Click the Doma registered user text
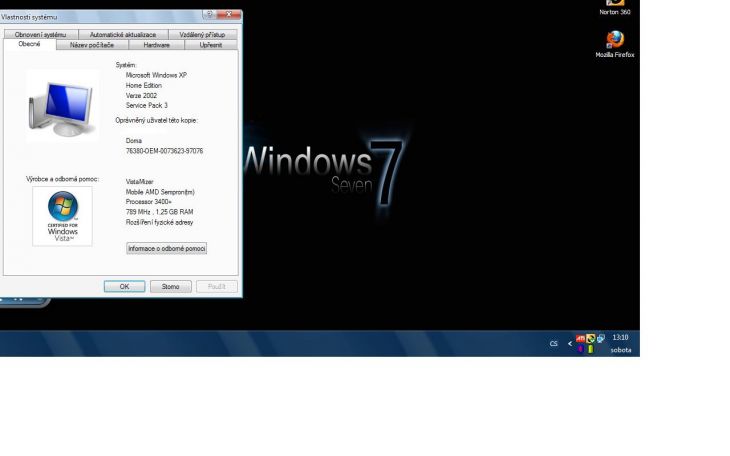The width and height of the screenshot is (730, 456). [x=134, y=141]
